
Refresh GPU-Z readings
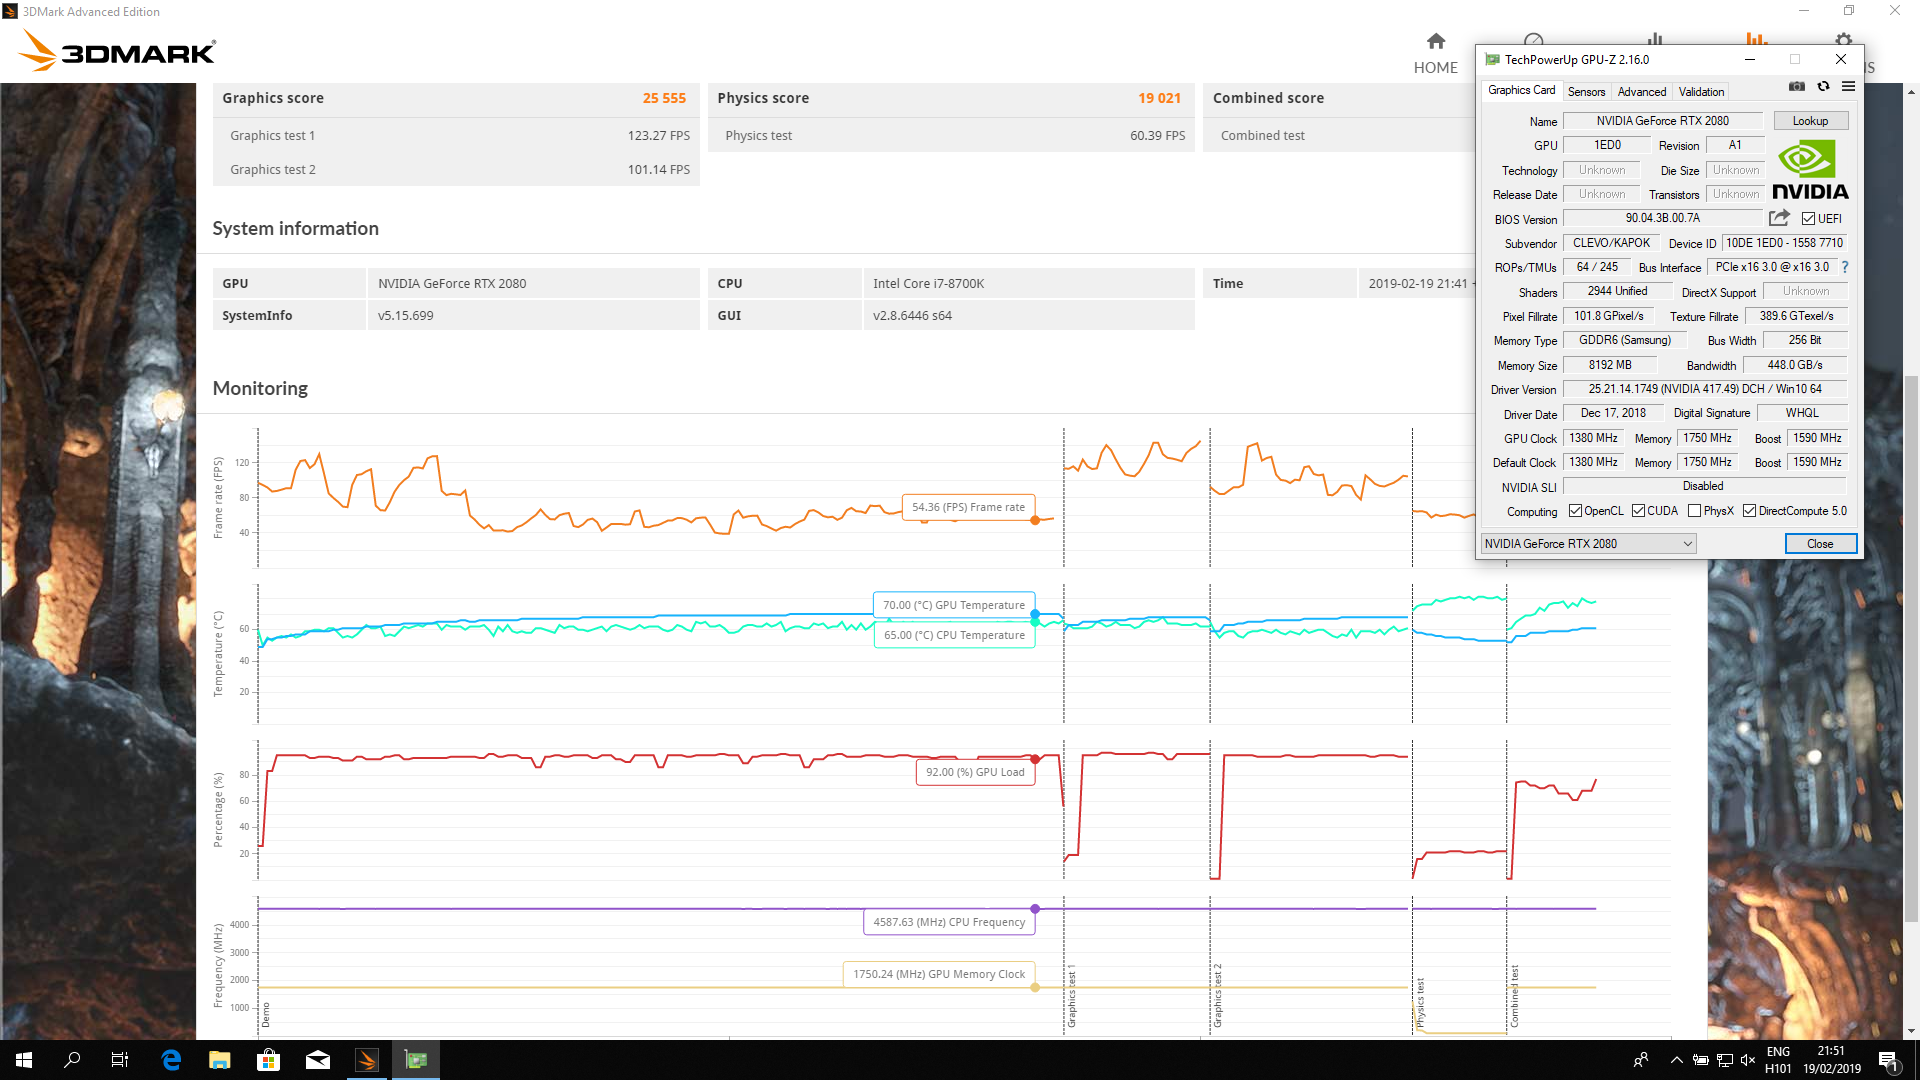pyautogui.click(x=1823, y=87)
